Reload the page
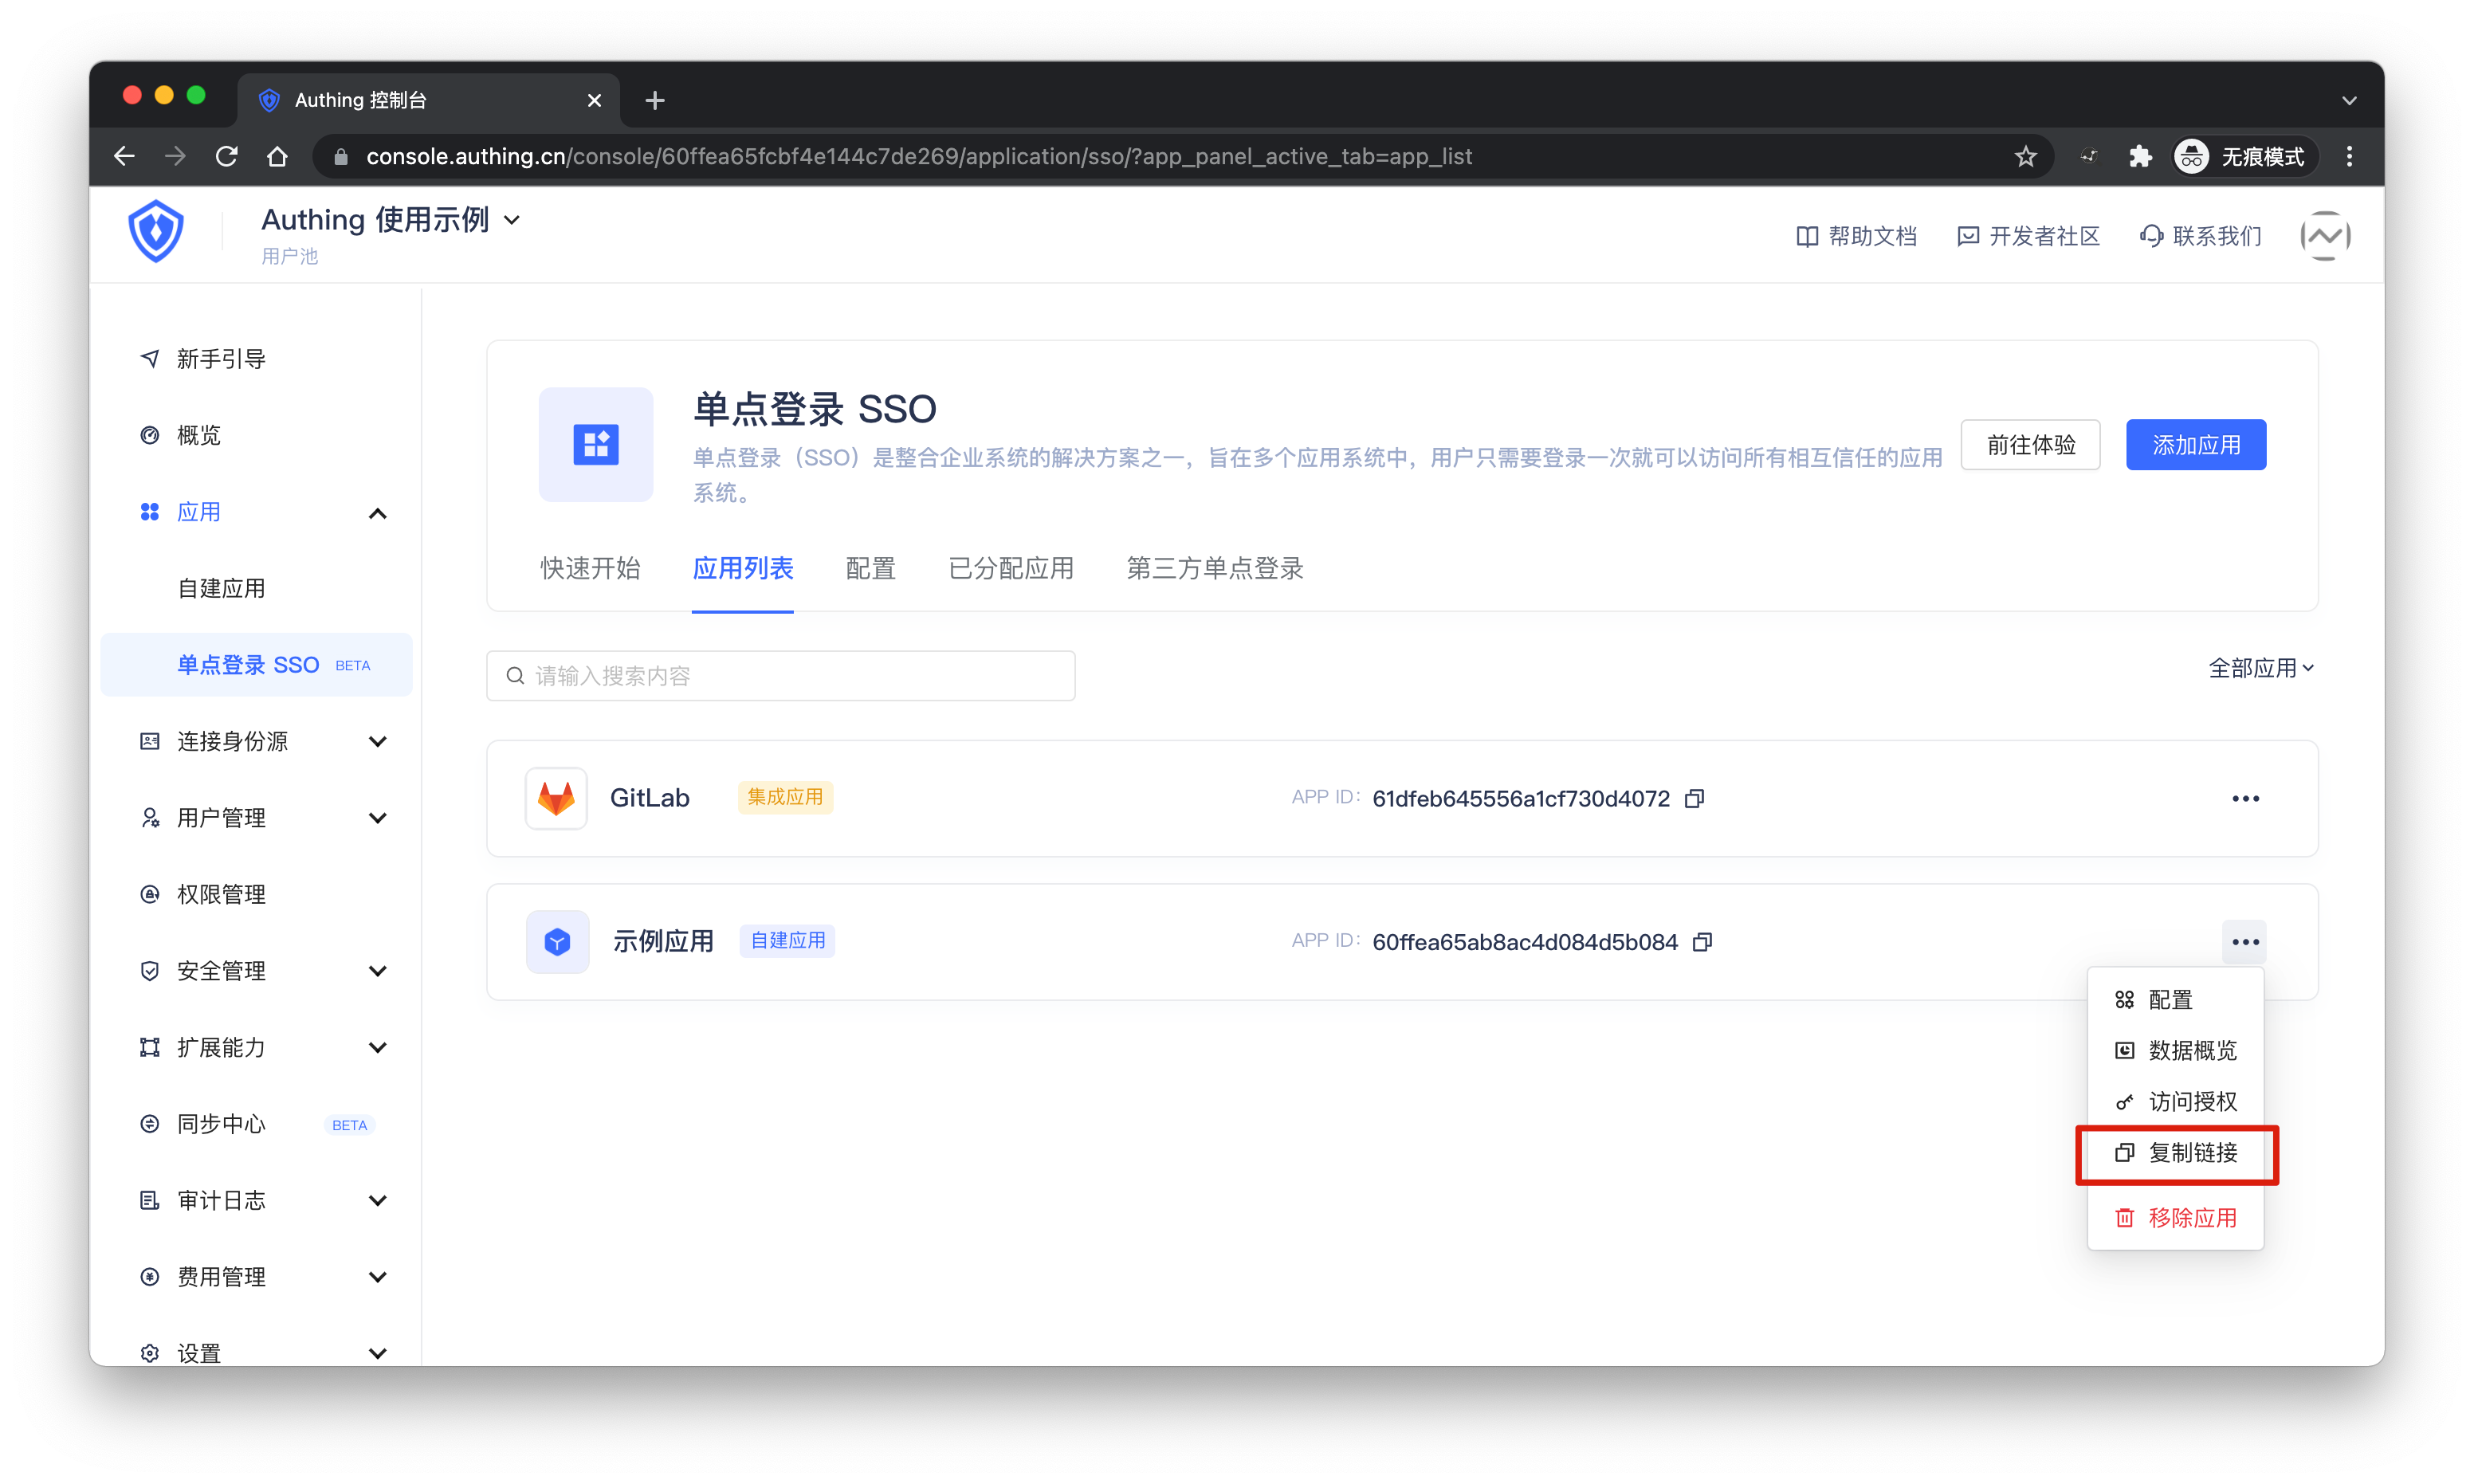This screenshot has width=2474, height=1484. tap(226, 156)
